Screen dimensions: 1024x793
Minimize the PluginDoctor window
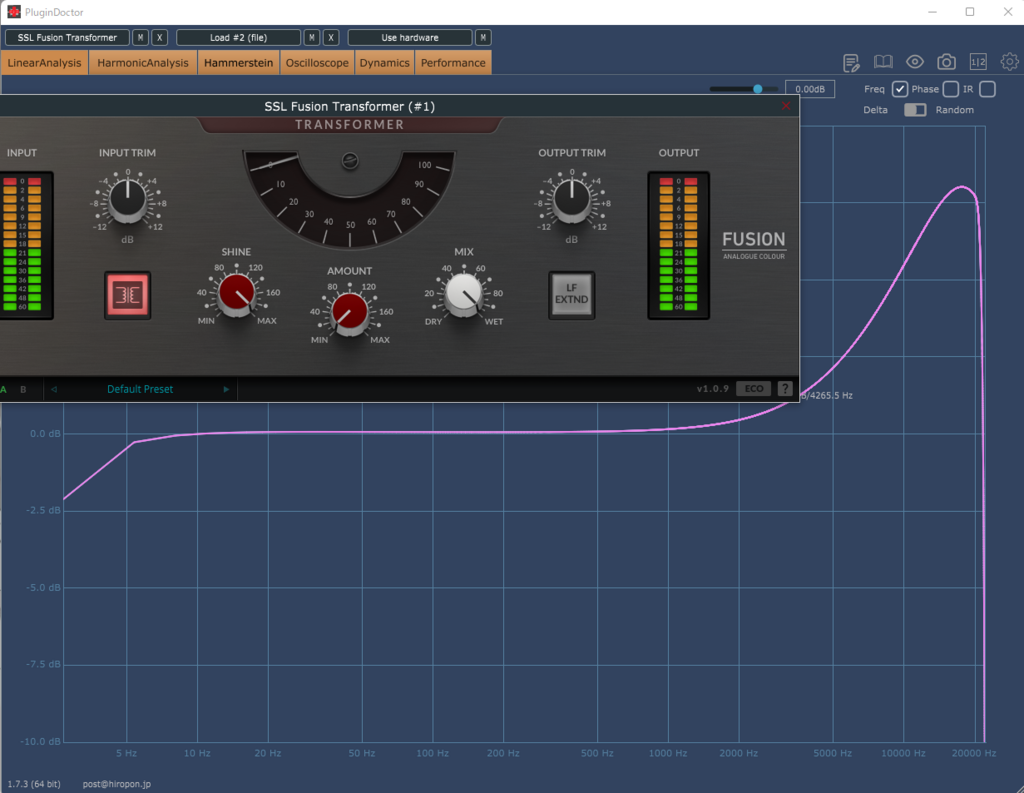[x=933, y=12]
